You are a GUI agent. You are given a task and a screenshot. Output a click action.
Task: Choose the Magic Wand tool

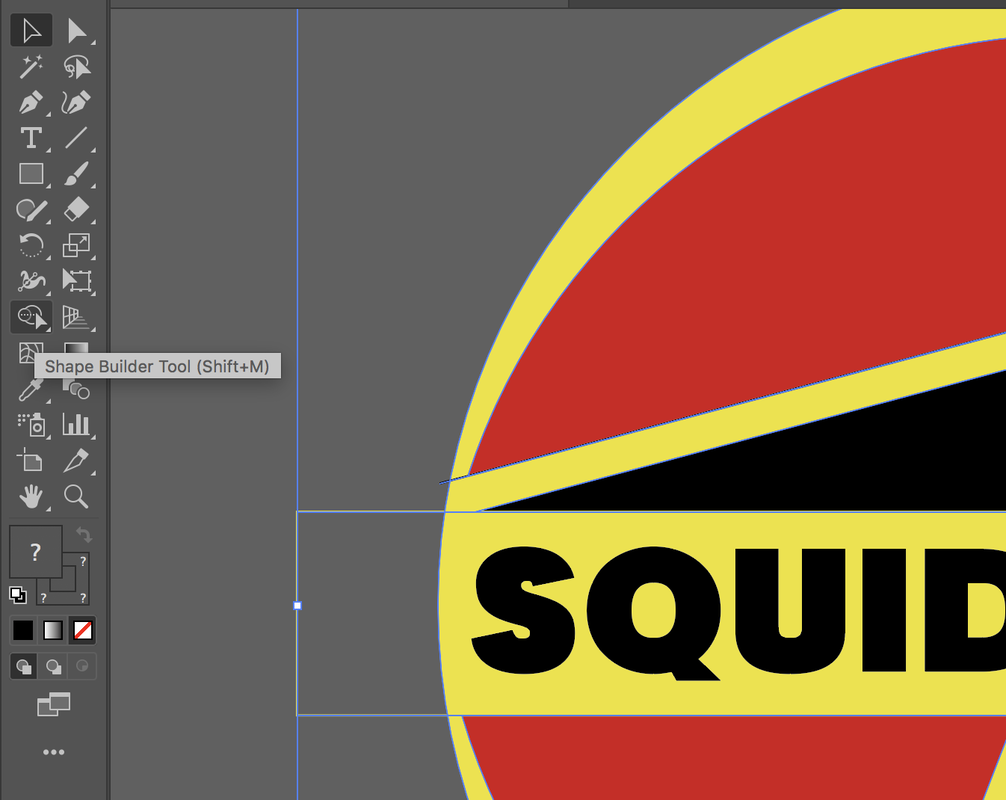(31, 67)
